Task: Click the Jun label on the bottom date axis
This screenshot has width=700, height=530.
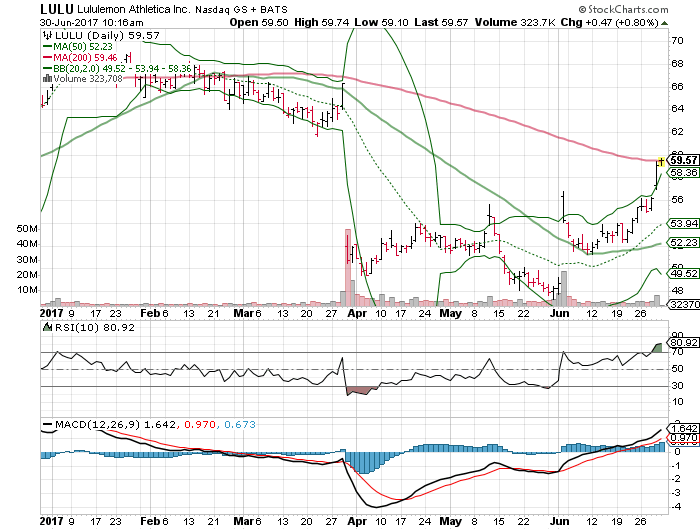Action: pyautogui.click(x=559, y=521)
